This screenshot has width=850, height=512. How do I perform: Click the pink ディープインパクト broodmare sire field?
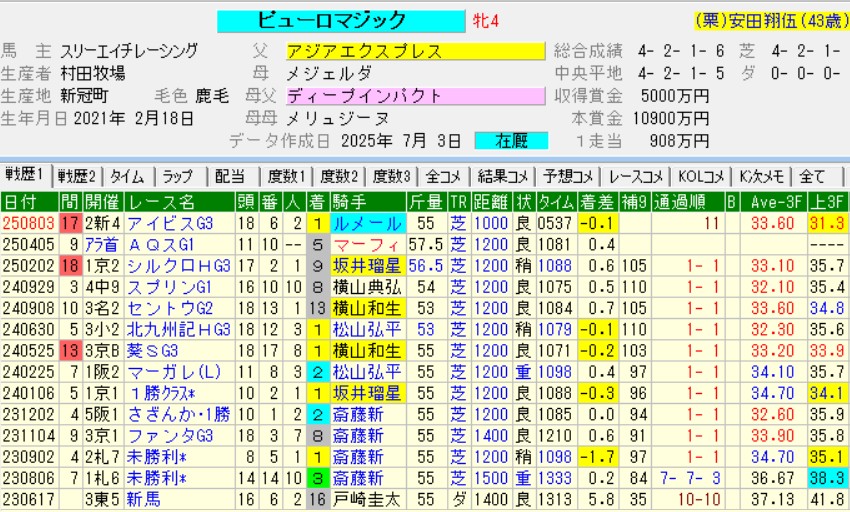pos(414,96)
